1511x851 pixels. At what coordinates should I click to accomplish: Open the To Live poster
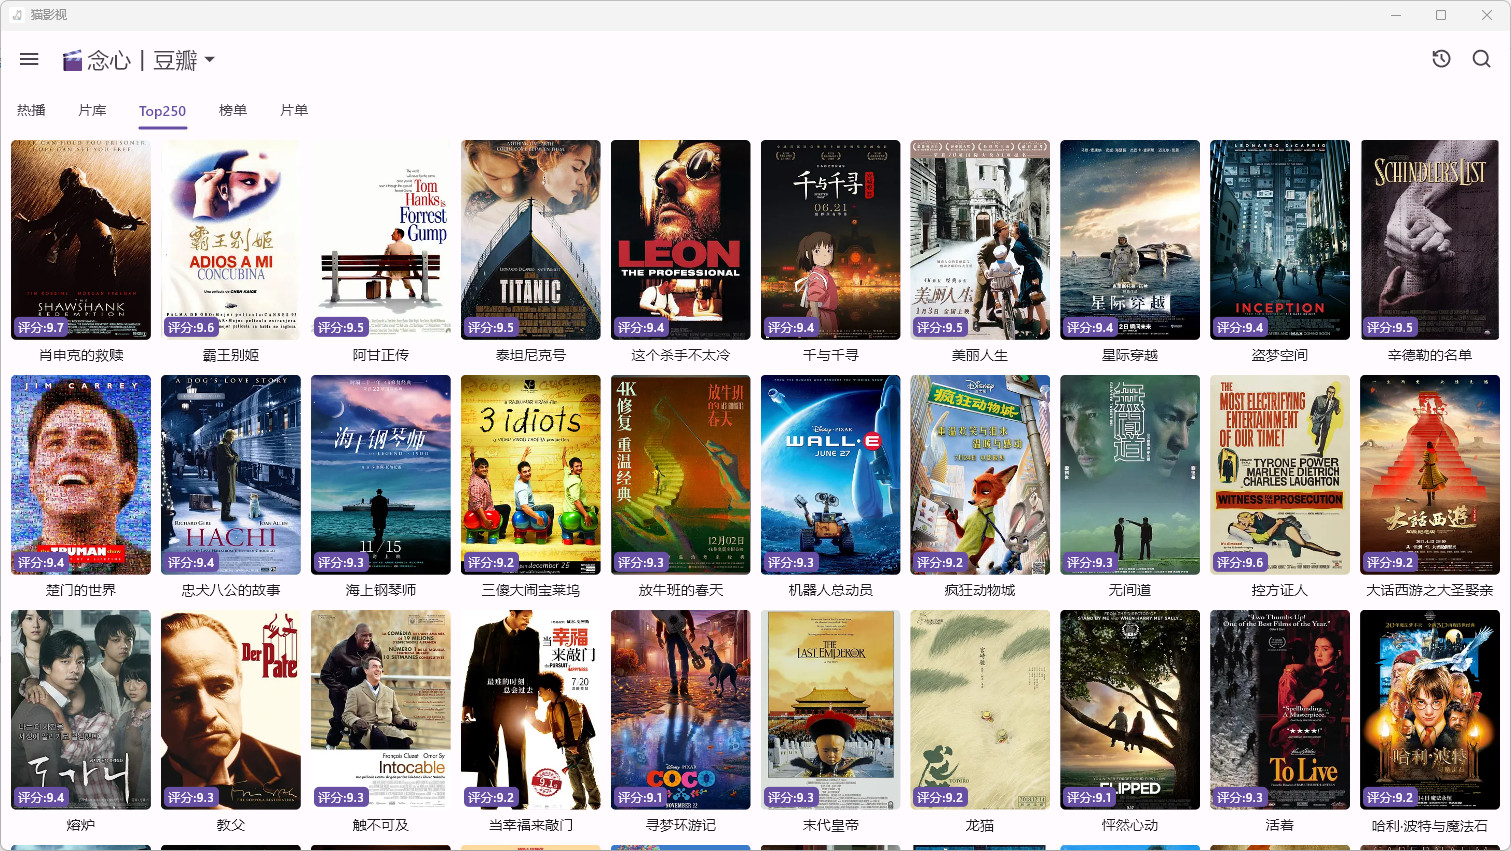click(x=1280, y=710)
